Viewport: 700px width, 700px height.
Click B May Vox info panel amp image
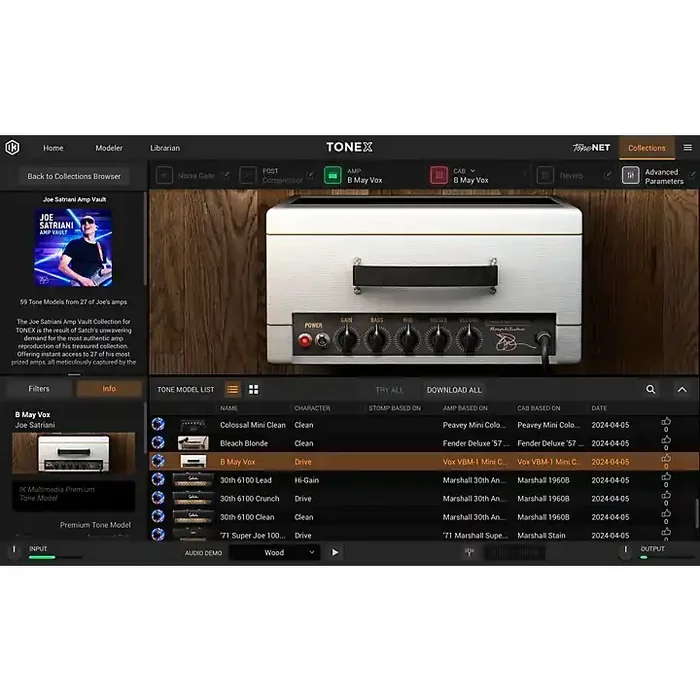coord(74,453)
